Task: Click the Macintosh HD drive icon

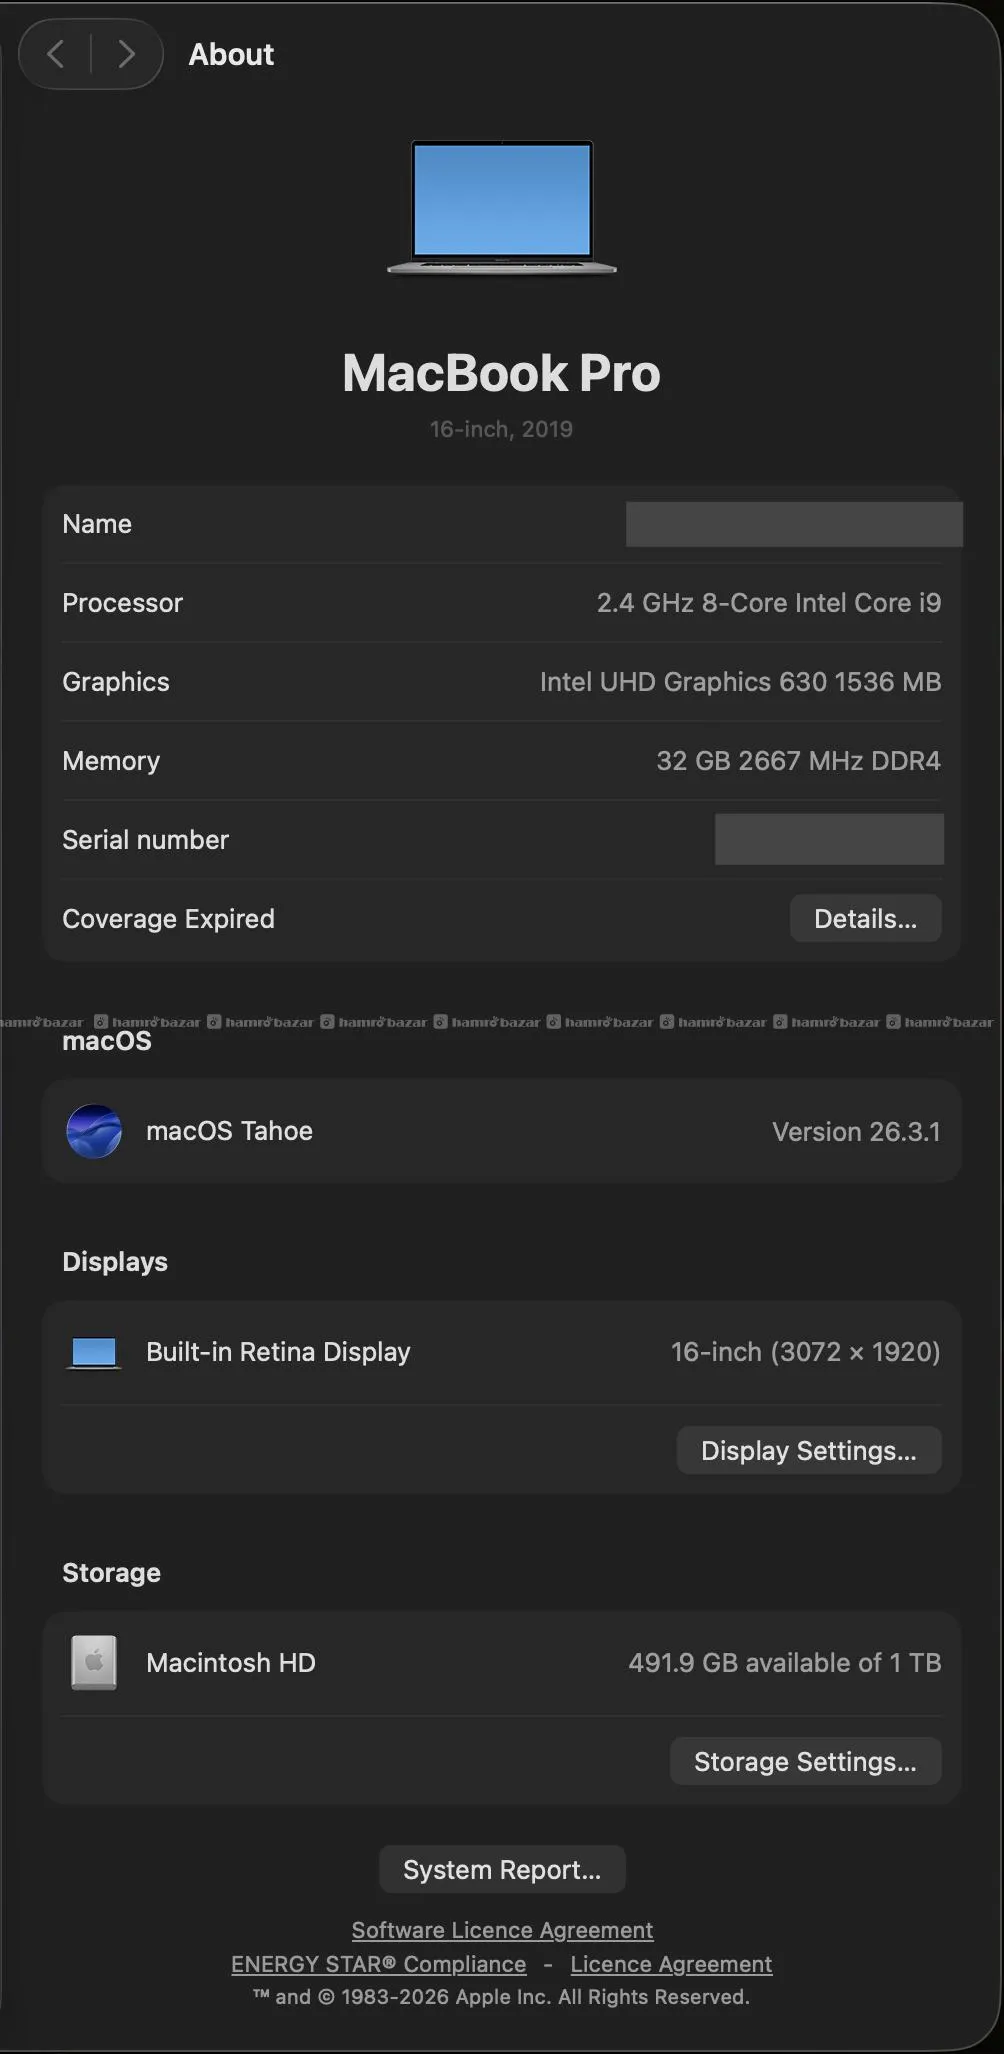Action: (x=94, y=1663)
